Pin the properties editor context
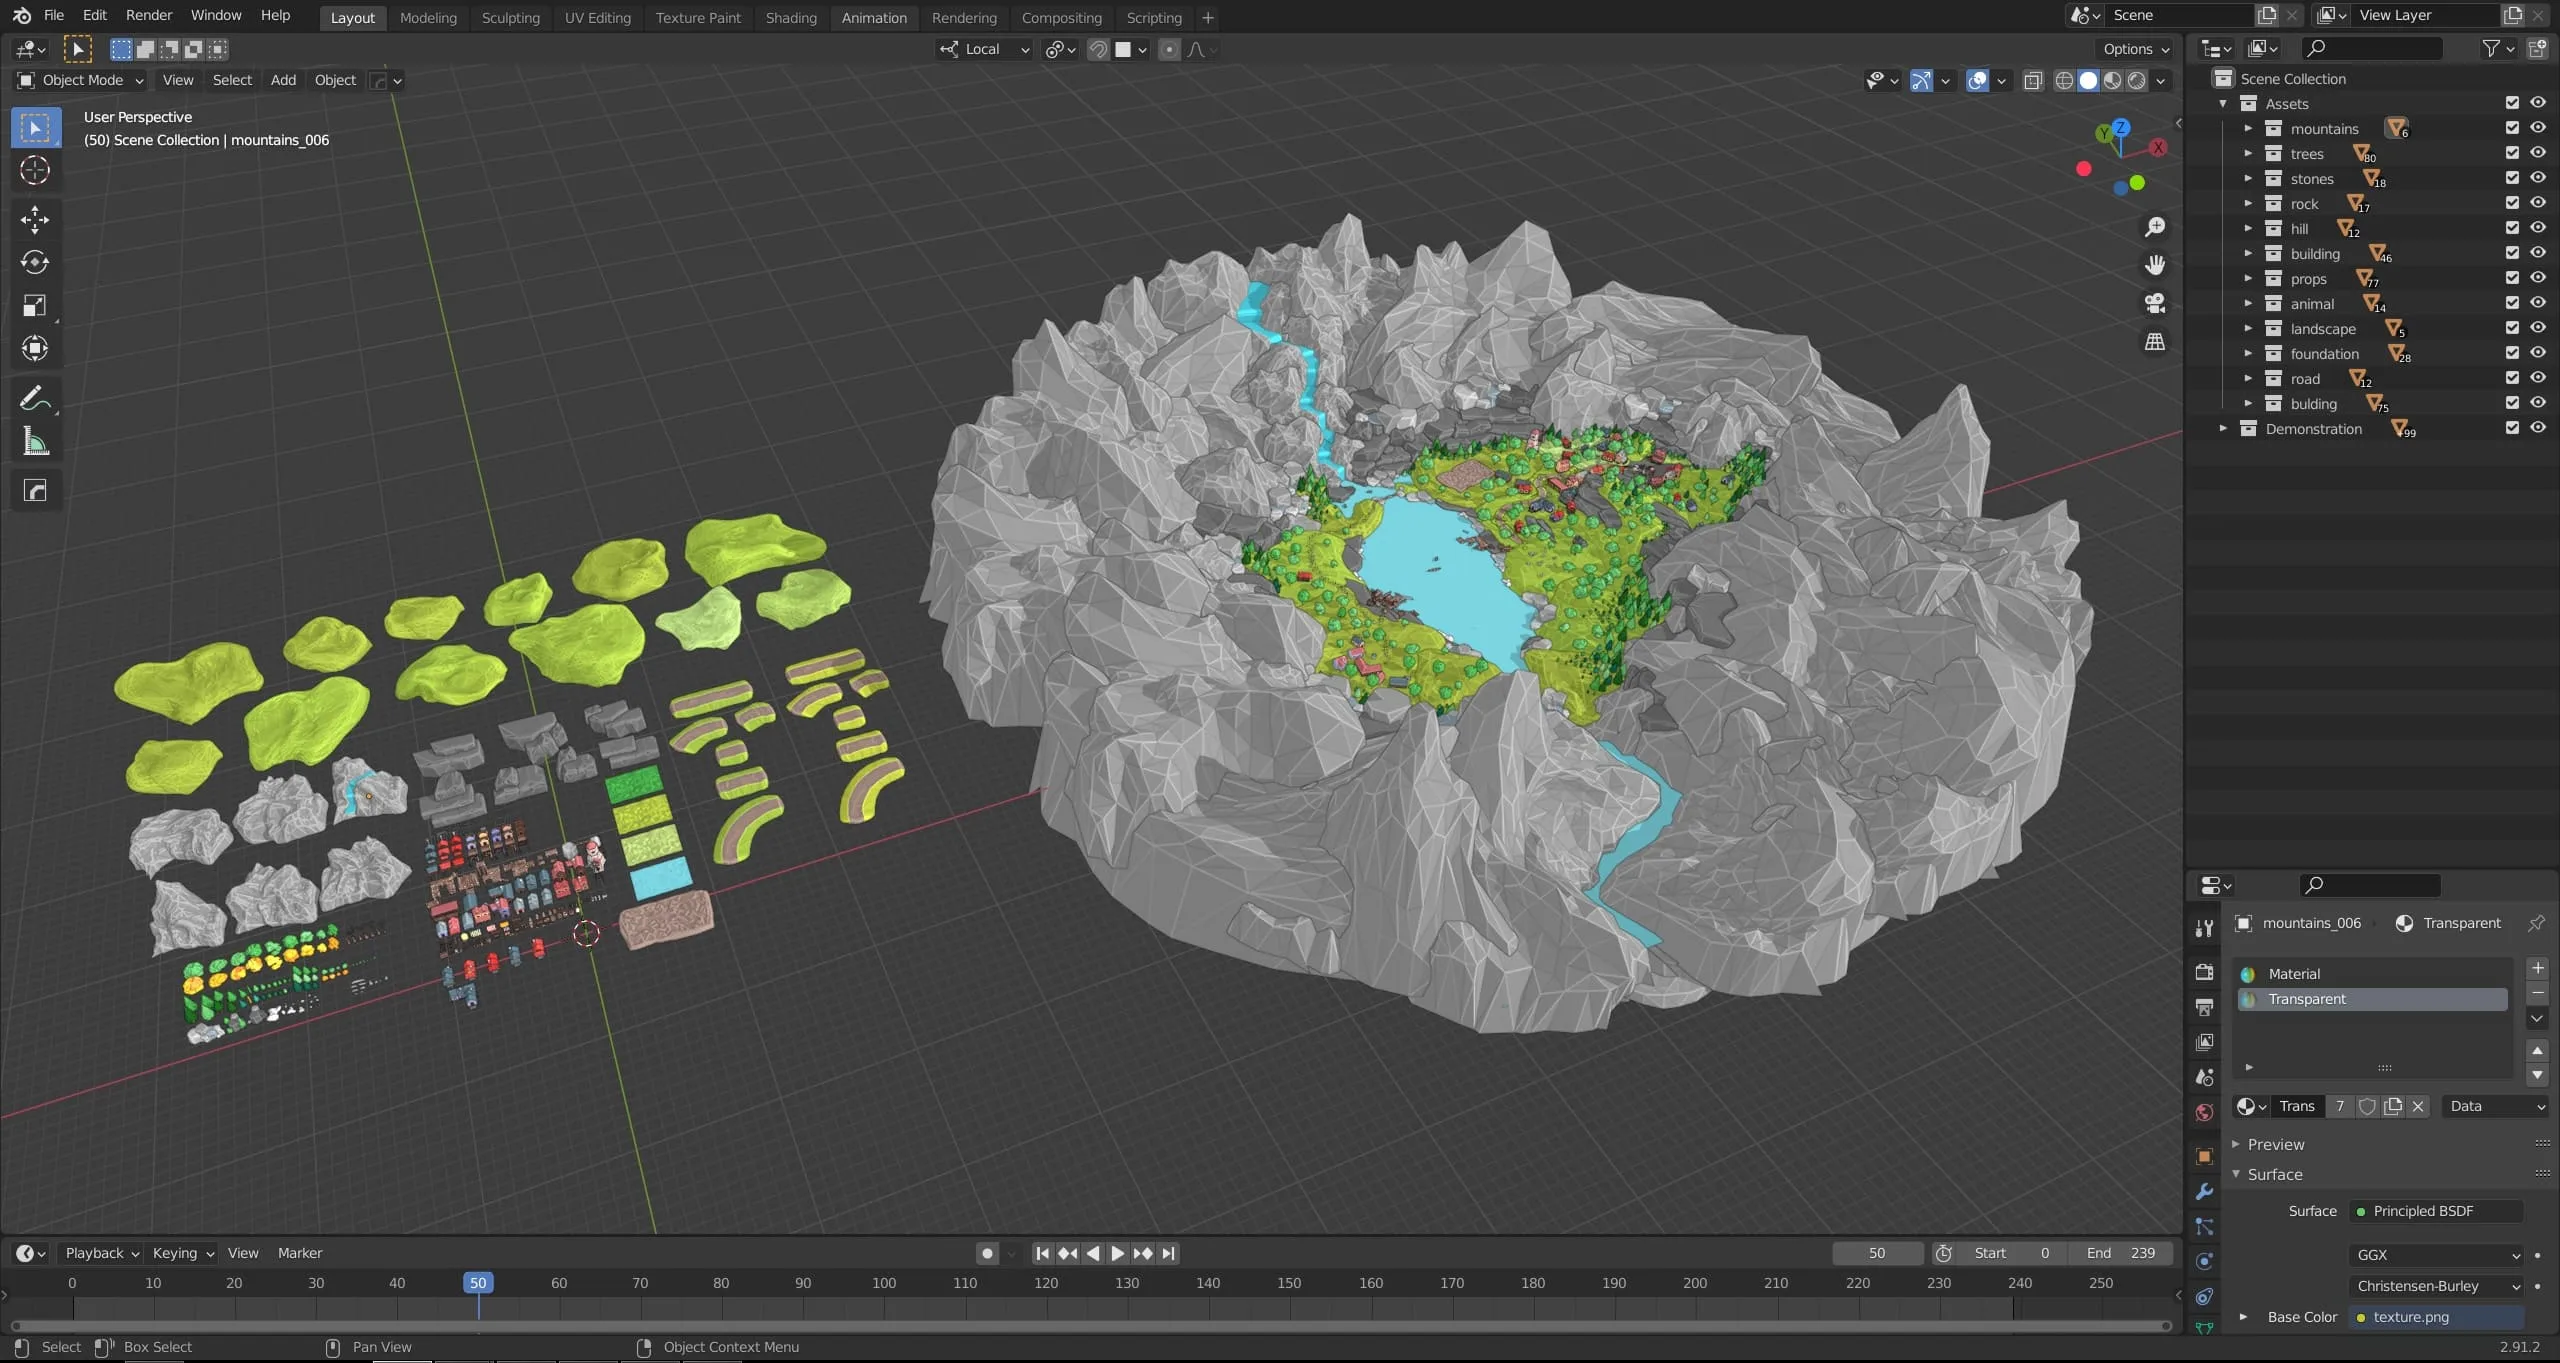2560x1363 pixels. (x=2537, y=923)
